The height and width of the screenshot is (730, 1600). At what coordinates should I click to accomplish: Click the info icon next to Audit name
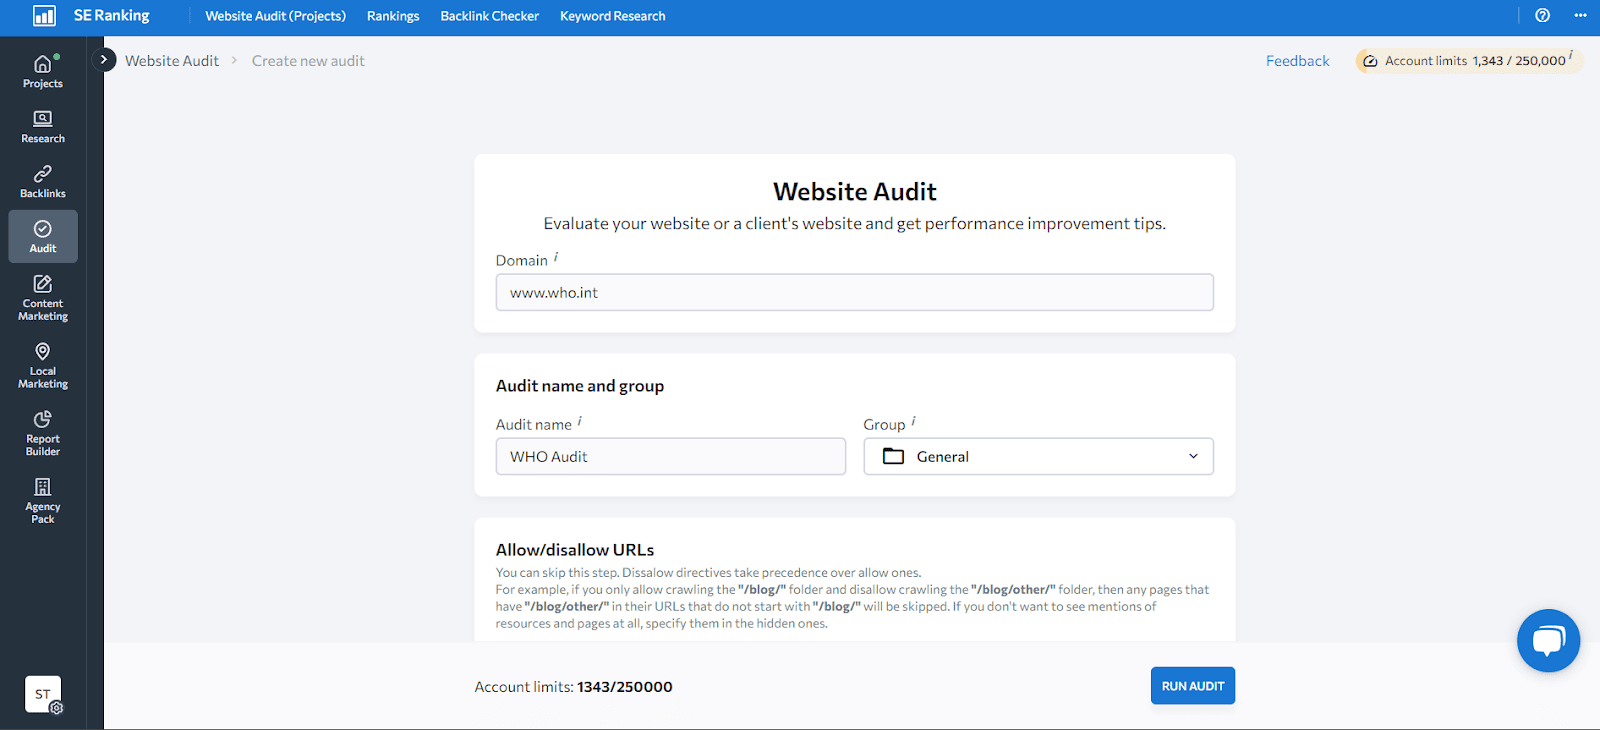pyautogui.click(x=580, y=422)
